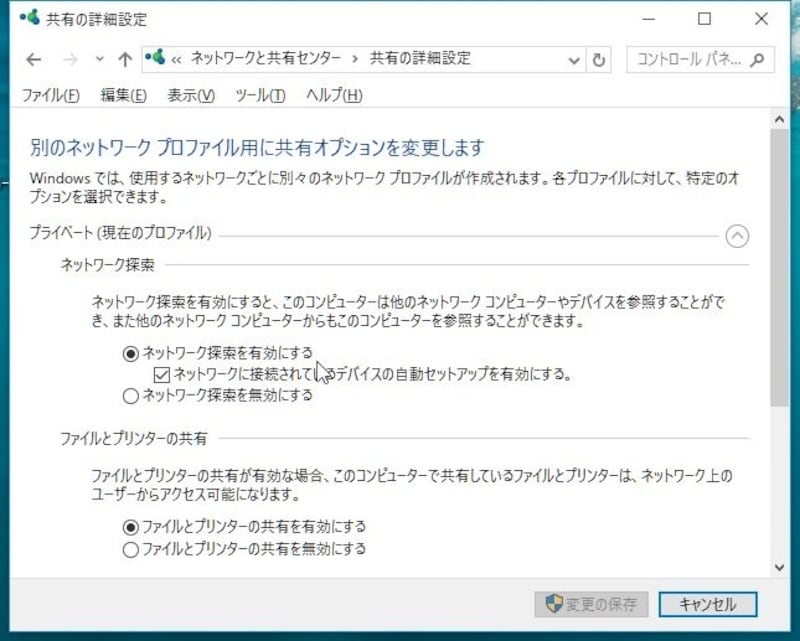Select ファイルとプリンターの共有を無効にする option
Screen dimensions: 800x641
point(131,550)
